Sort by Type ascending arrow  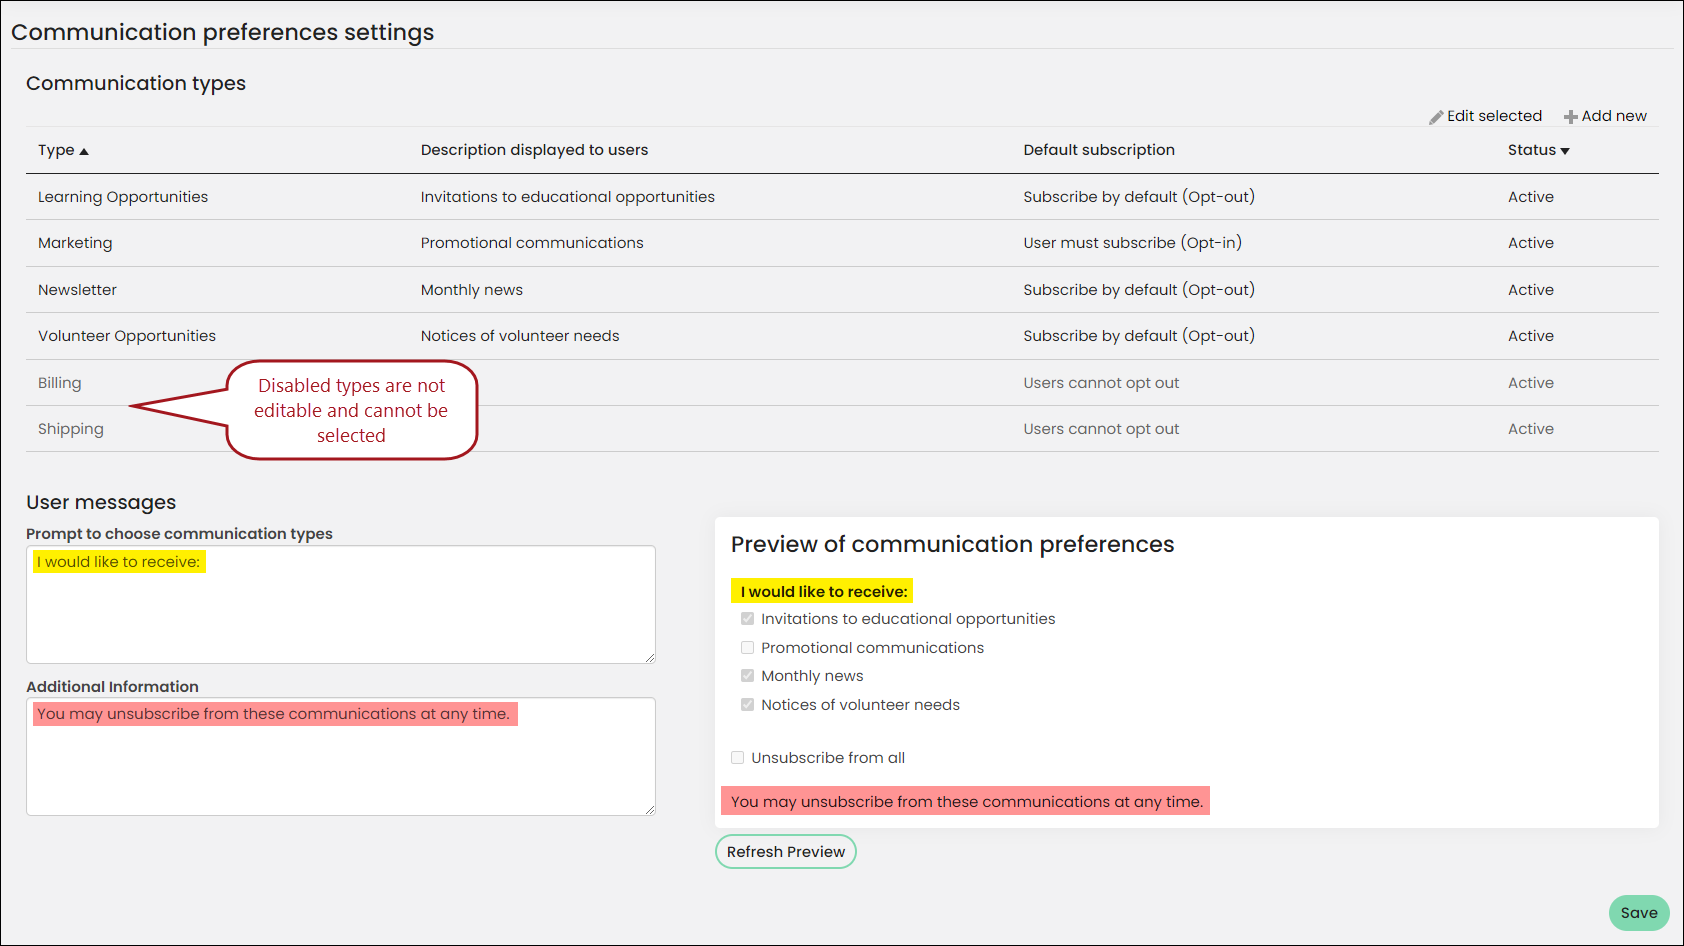(x=84, y=151)
